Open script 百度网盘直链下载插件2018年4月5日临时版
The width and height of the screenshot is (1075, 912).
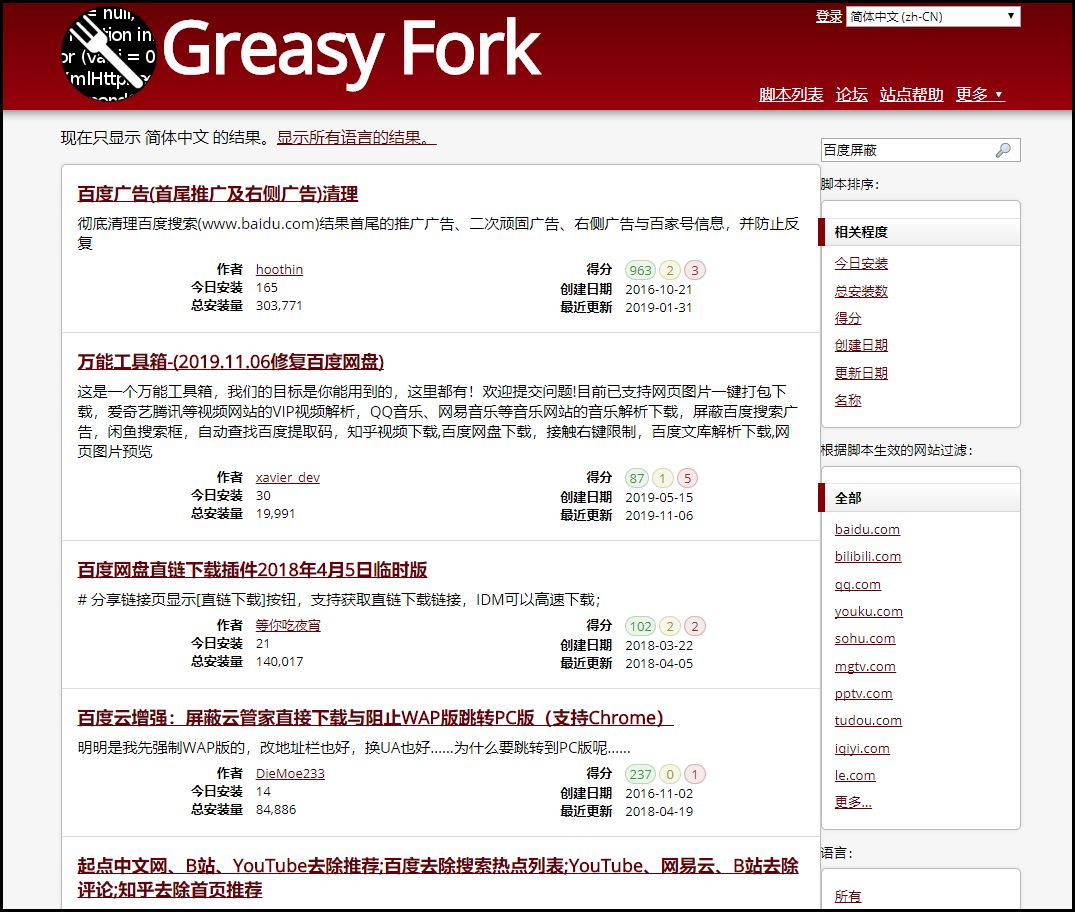coord(252,570)
